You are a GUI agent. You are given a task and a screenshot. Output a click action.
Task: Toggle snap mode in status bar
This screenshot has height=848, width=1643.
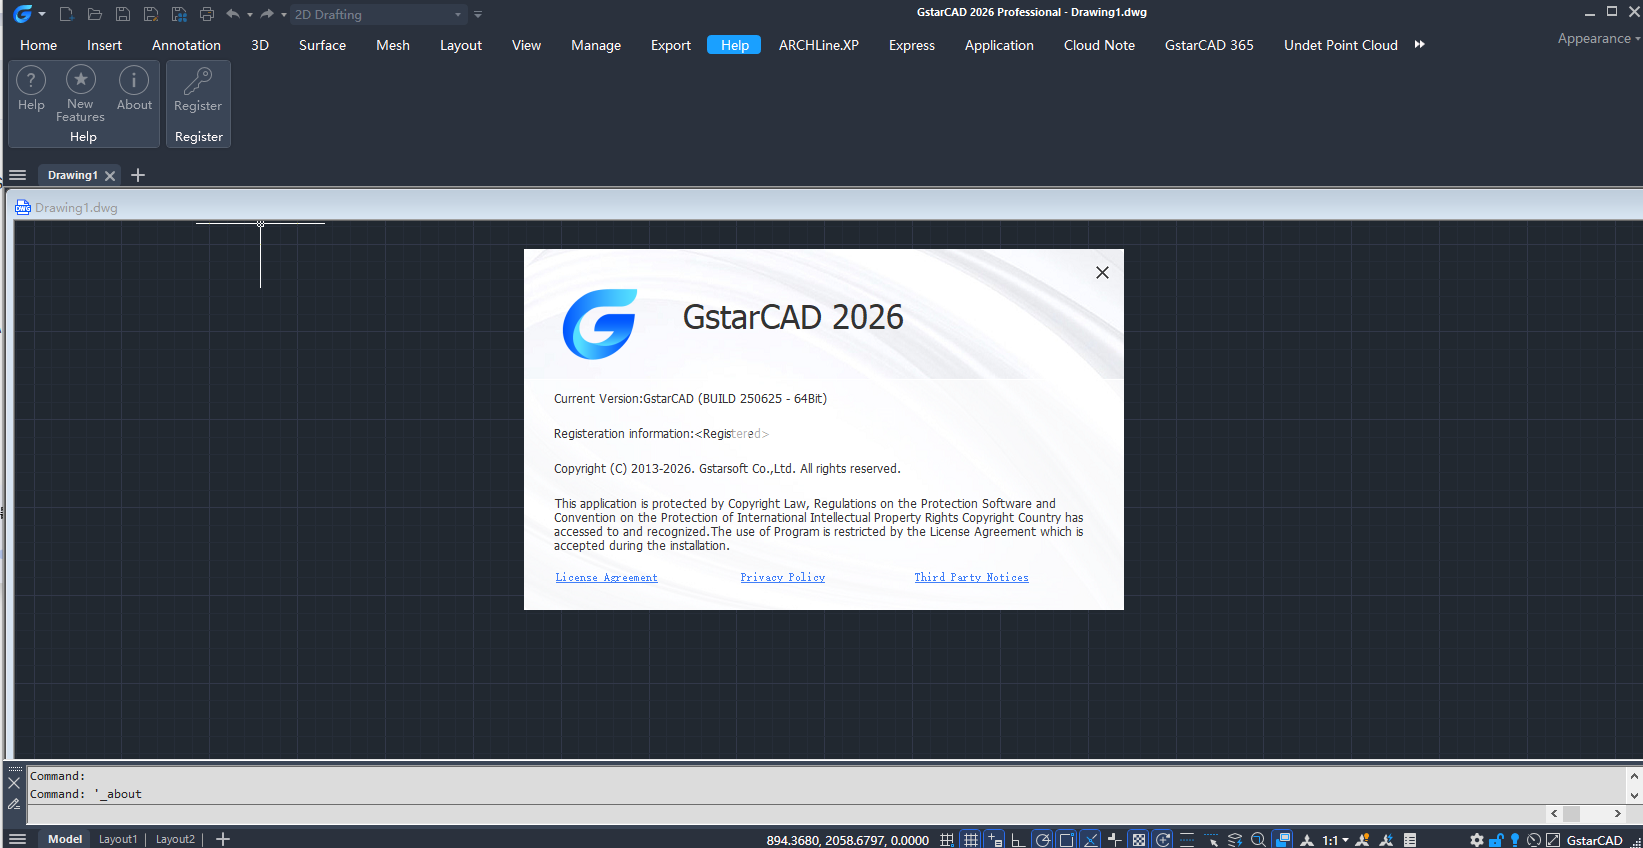pyautogui.click(x=946, y=840)
